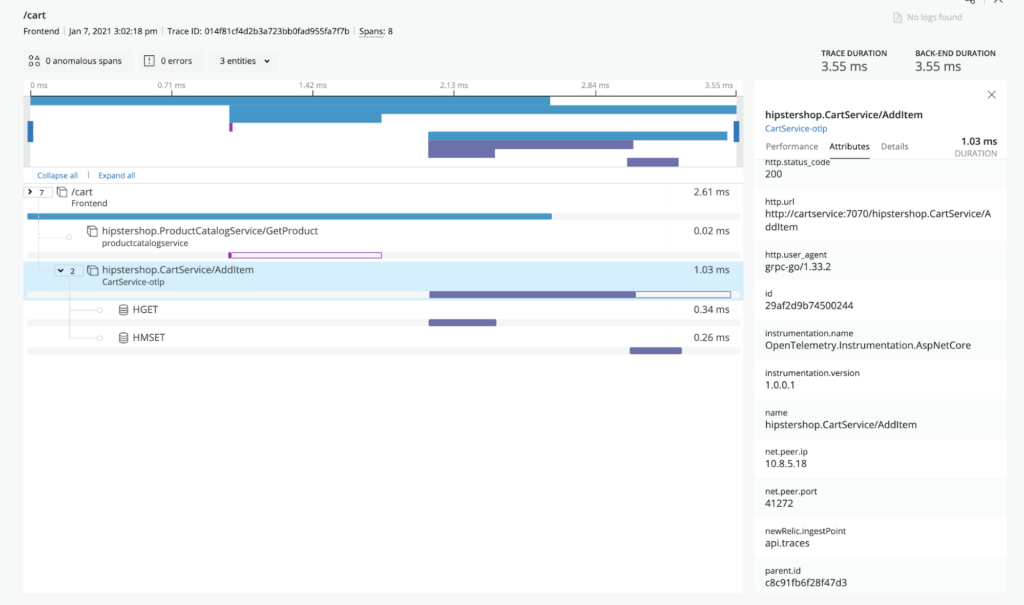Open the CartService-otlp entity link
The image size is (1024, 605).
[796, 128]
